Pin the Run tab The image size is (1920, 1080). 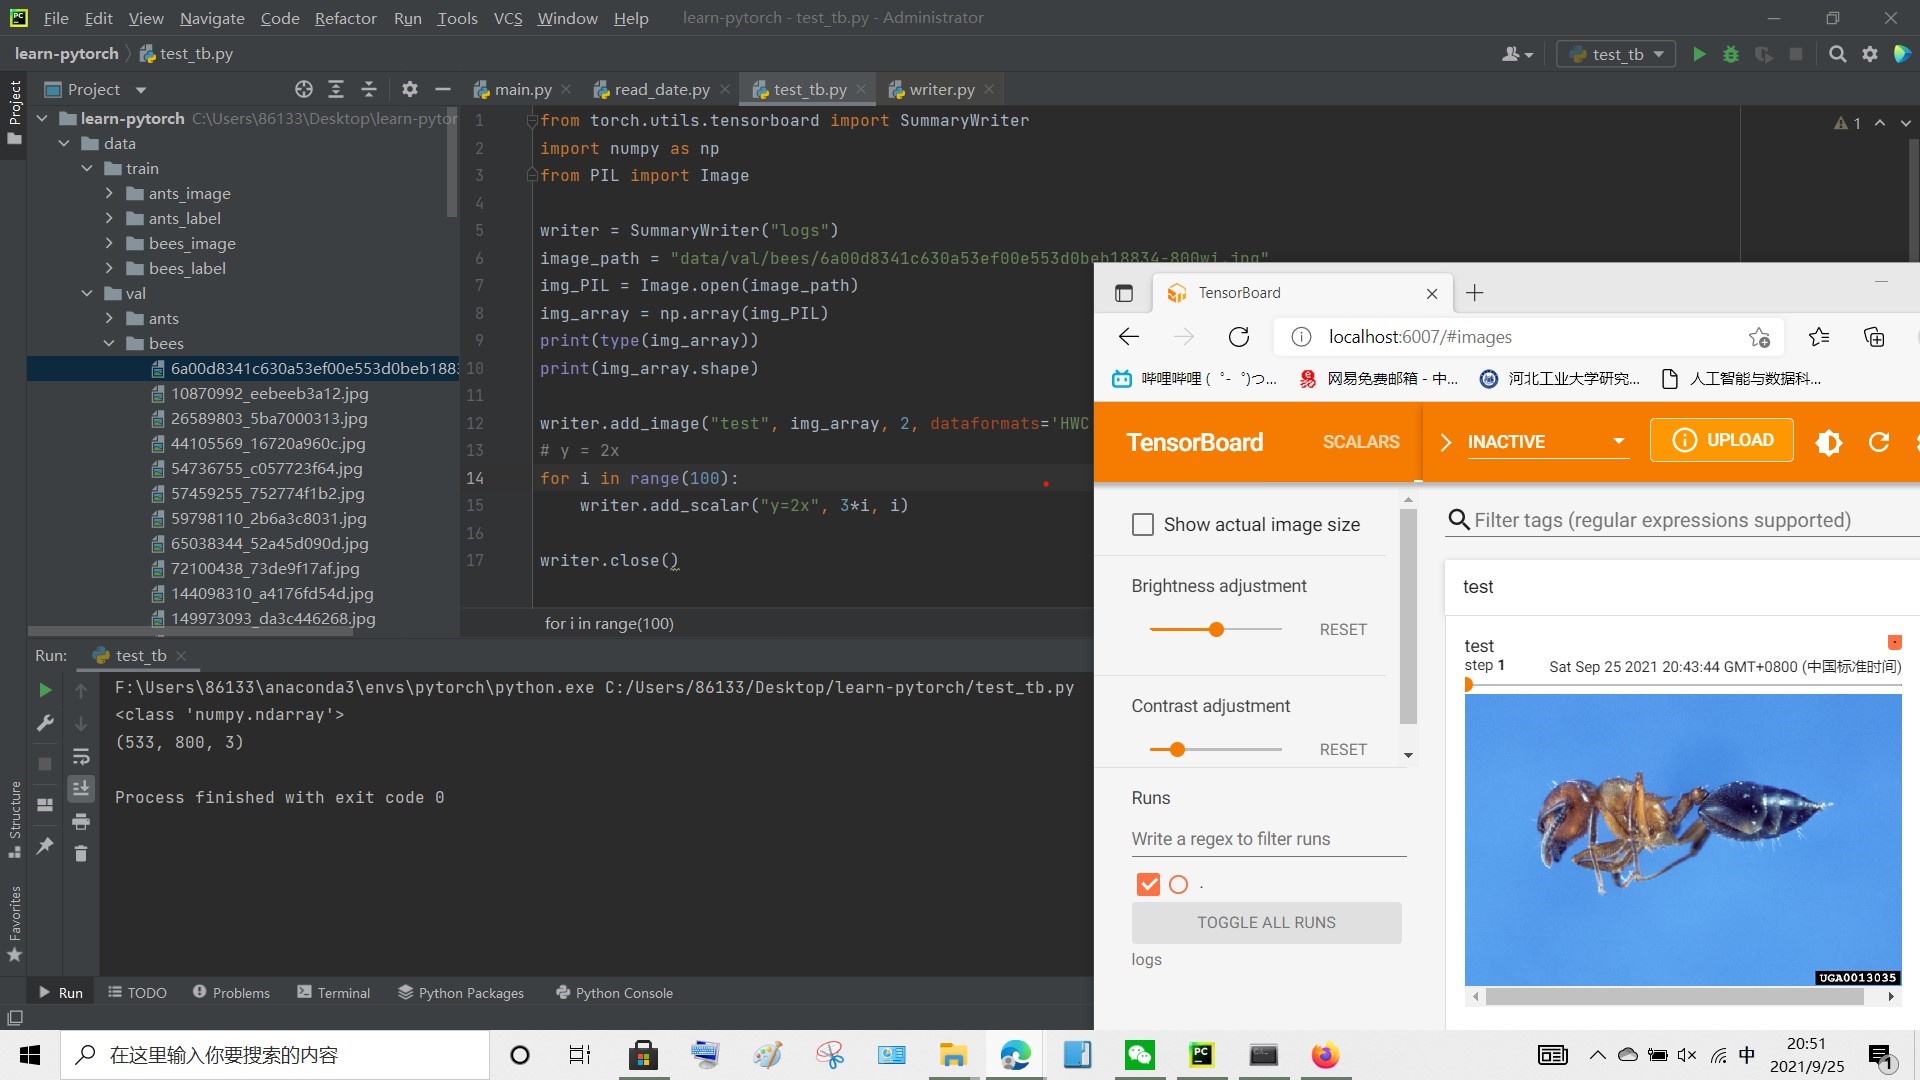[45, 846]
